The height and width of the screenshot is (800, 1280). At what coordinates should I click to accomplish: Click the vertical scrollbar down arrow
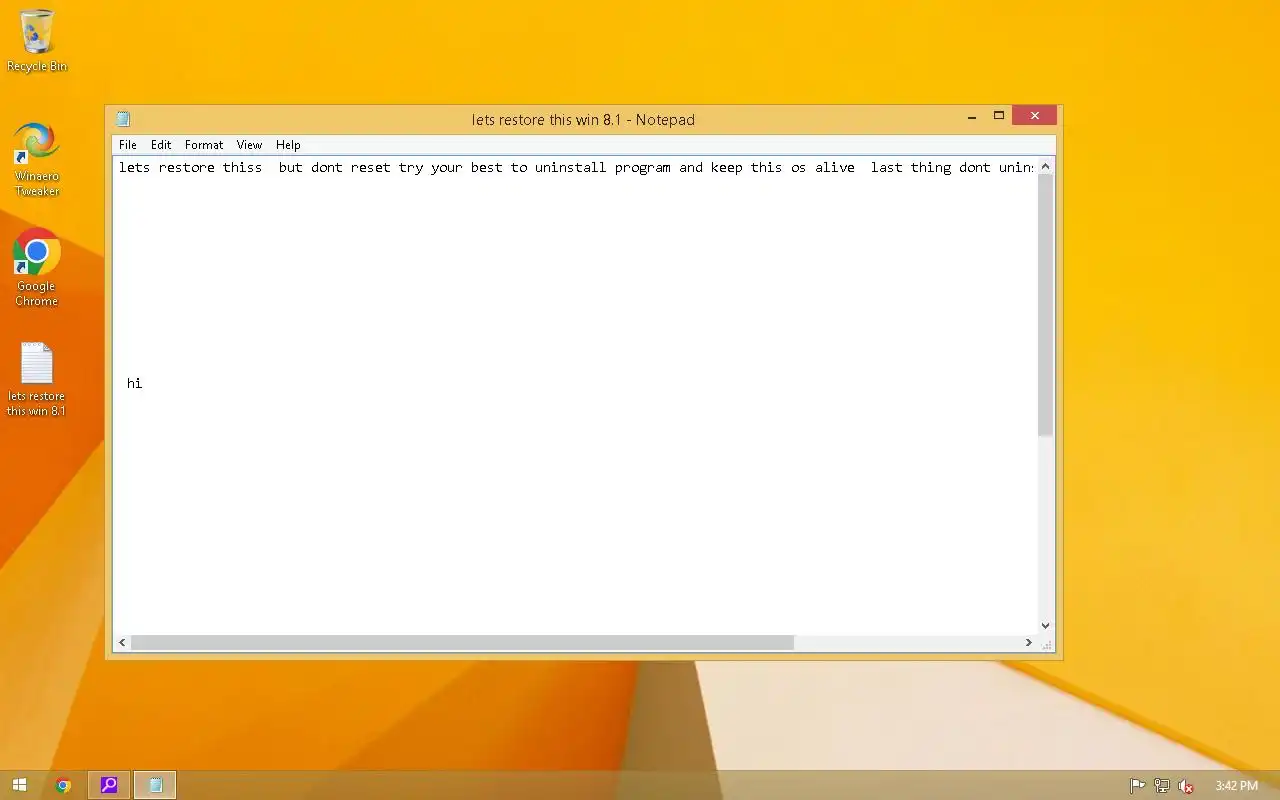pyautogui.click(x=1046, y=626)
